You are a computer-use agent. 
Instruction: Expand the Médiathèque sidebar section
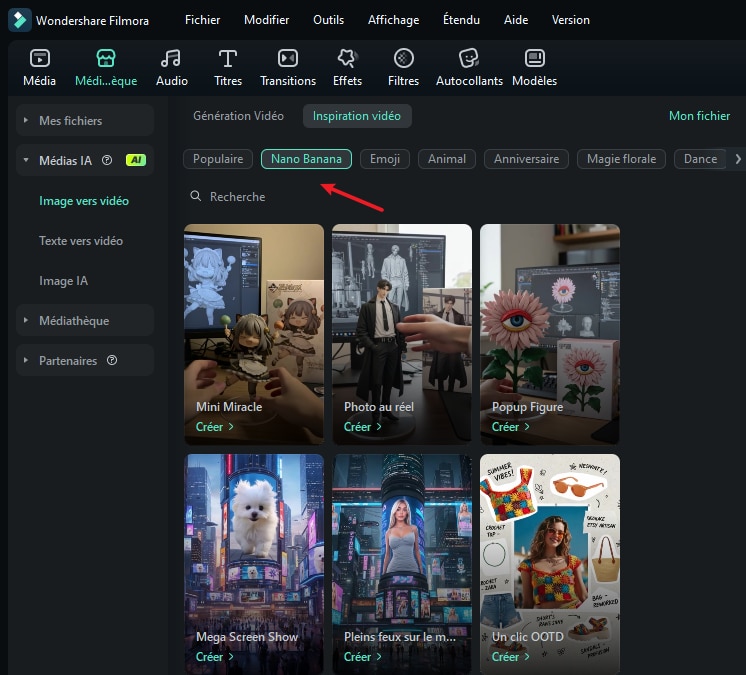(x=26, y=320)
